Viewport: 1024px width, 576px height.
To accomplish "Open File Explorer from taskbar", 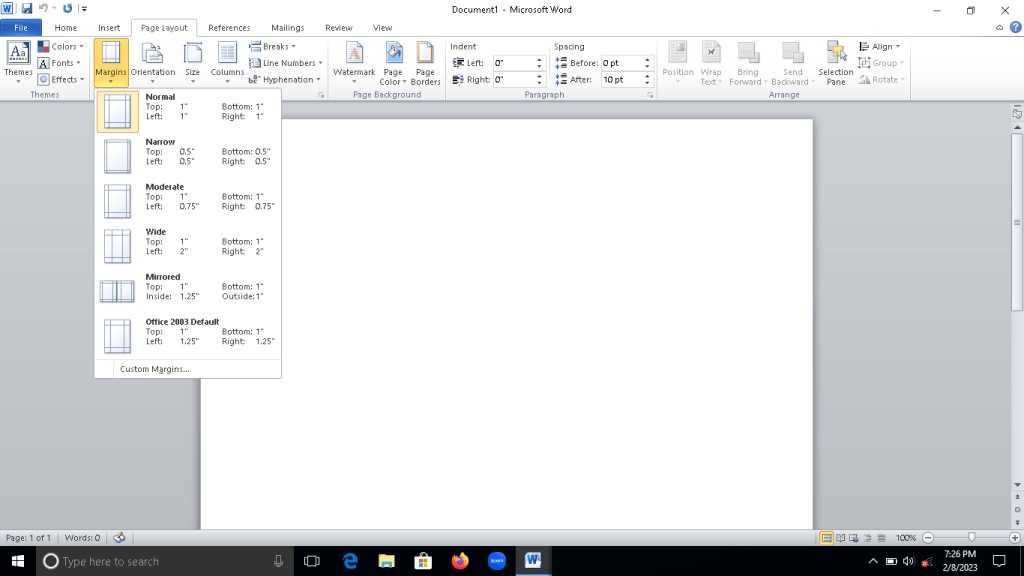I will 387,561.
